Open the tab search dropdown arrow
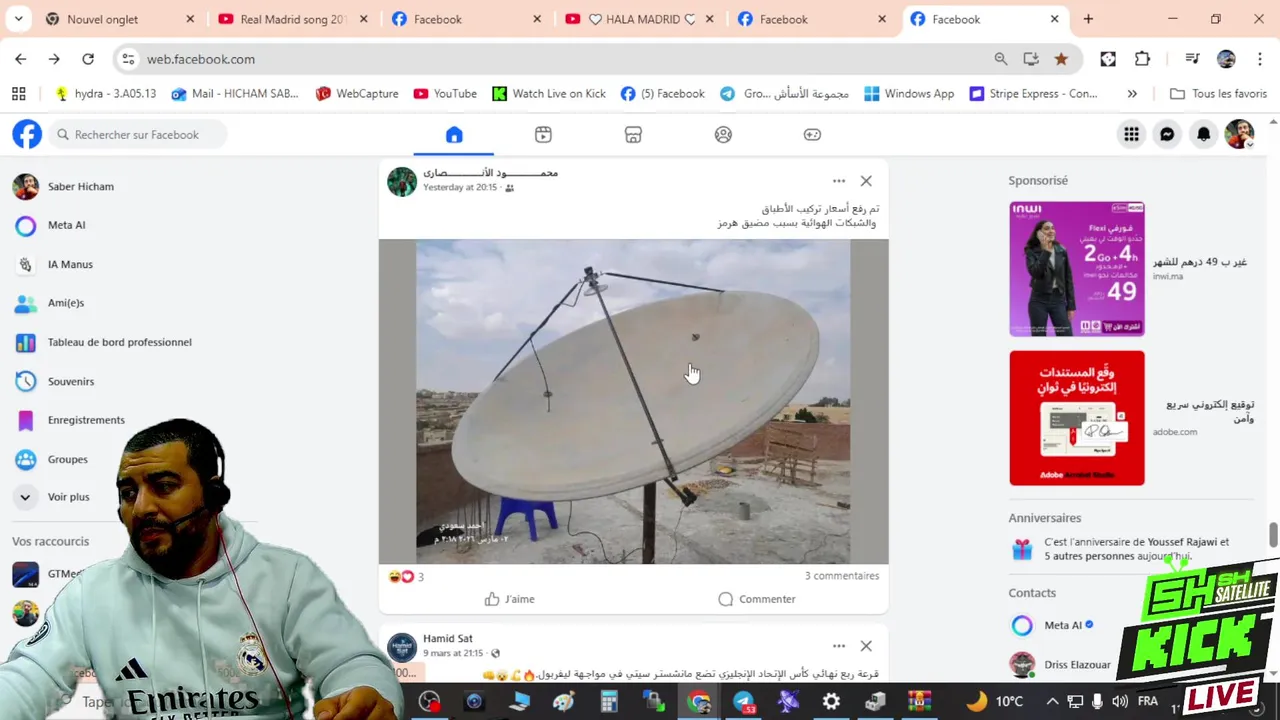 click(x=18, y=19)
